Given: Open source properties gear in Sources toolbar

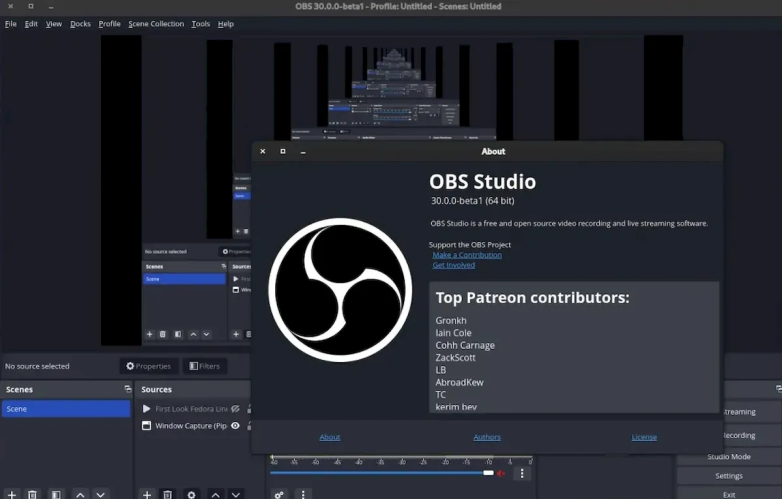Looking at the screenshot, I should click(x=191, y=495).
